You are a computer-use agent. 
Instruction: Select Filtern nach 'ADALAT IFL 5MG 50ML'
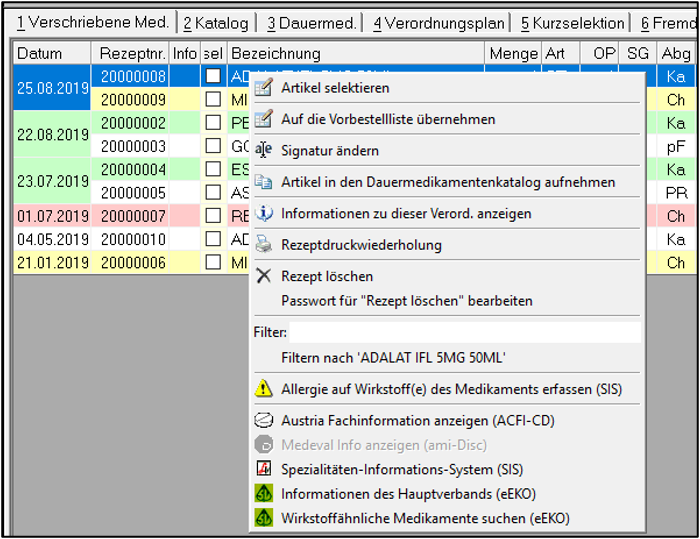(393, 358)
